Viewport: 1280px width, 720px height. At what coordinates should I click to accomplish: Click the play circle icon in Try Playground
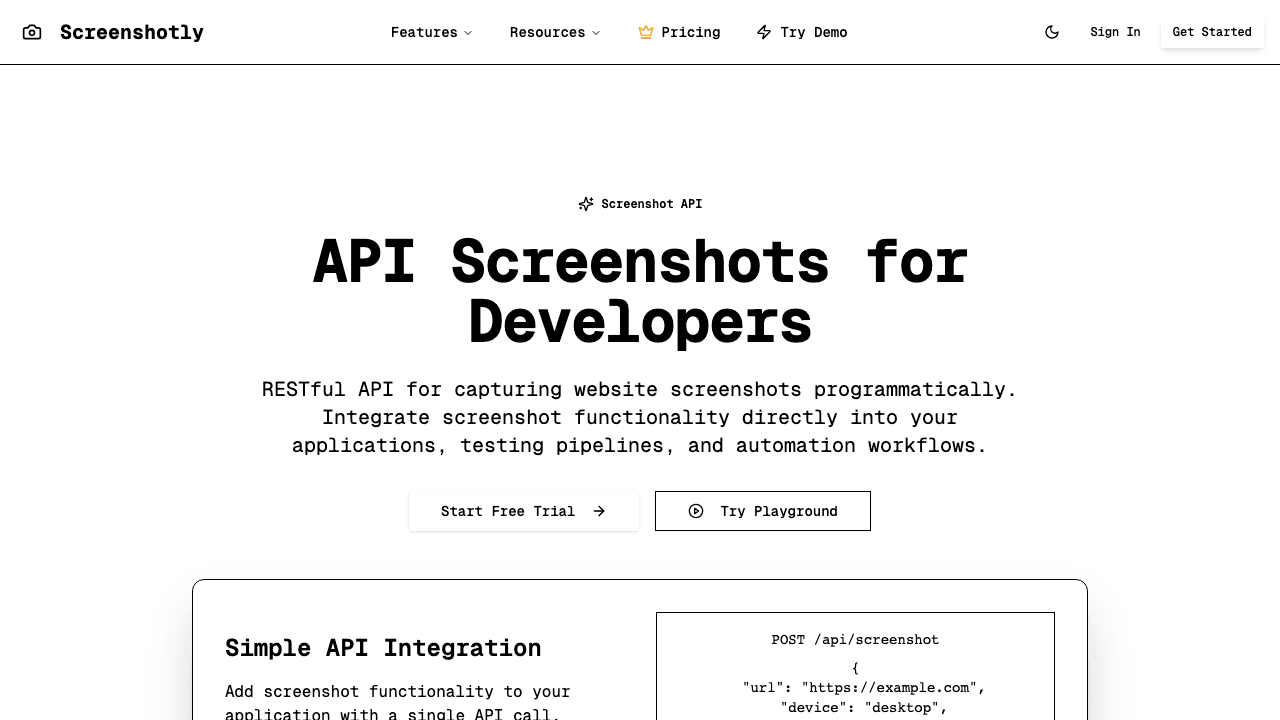click(x=696, y=511)
